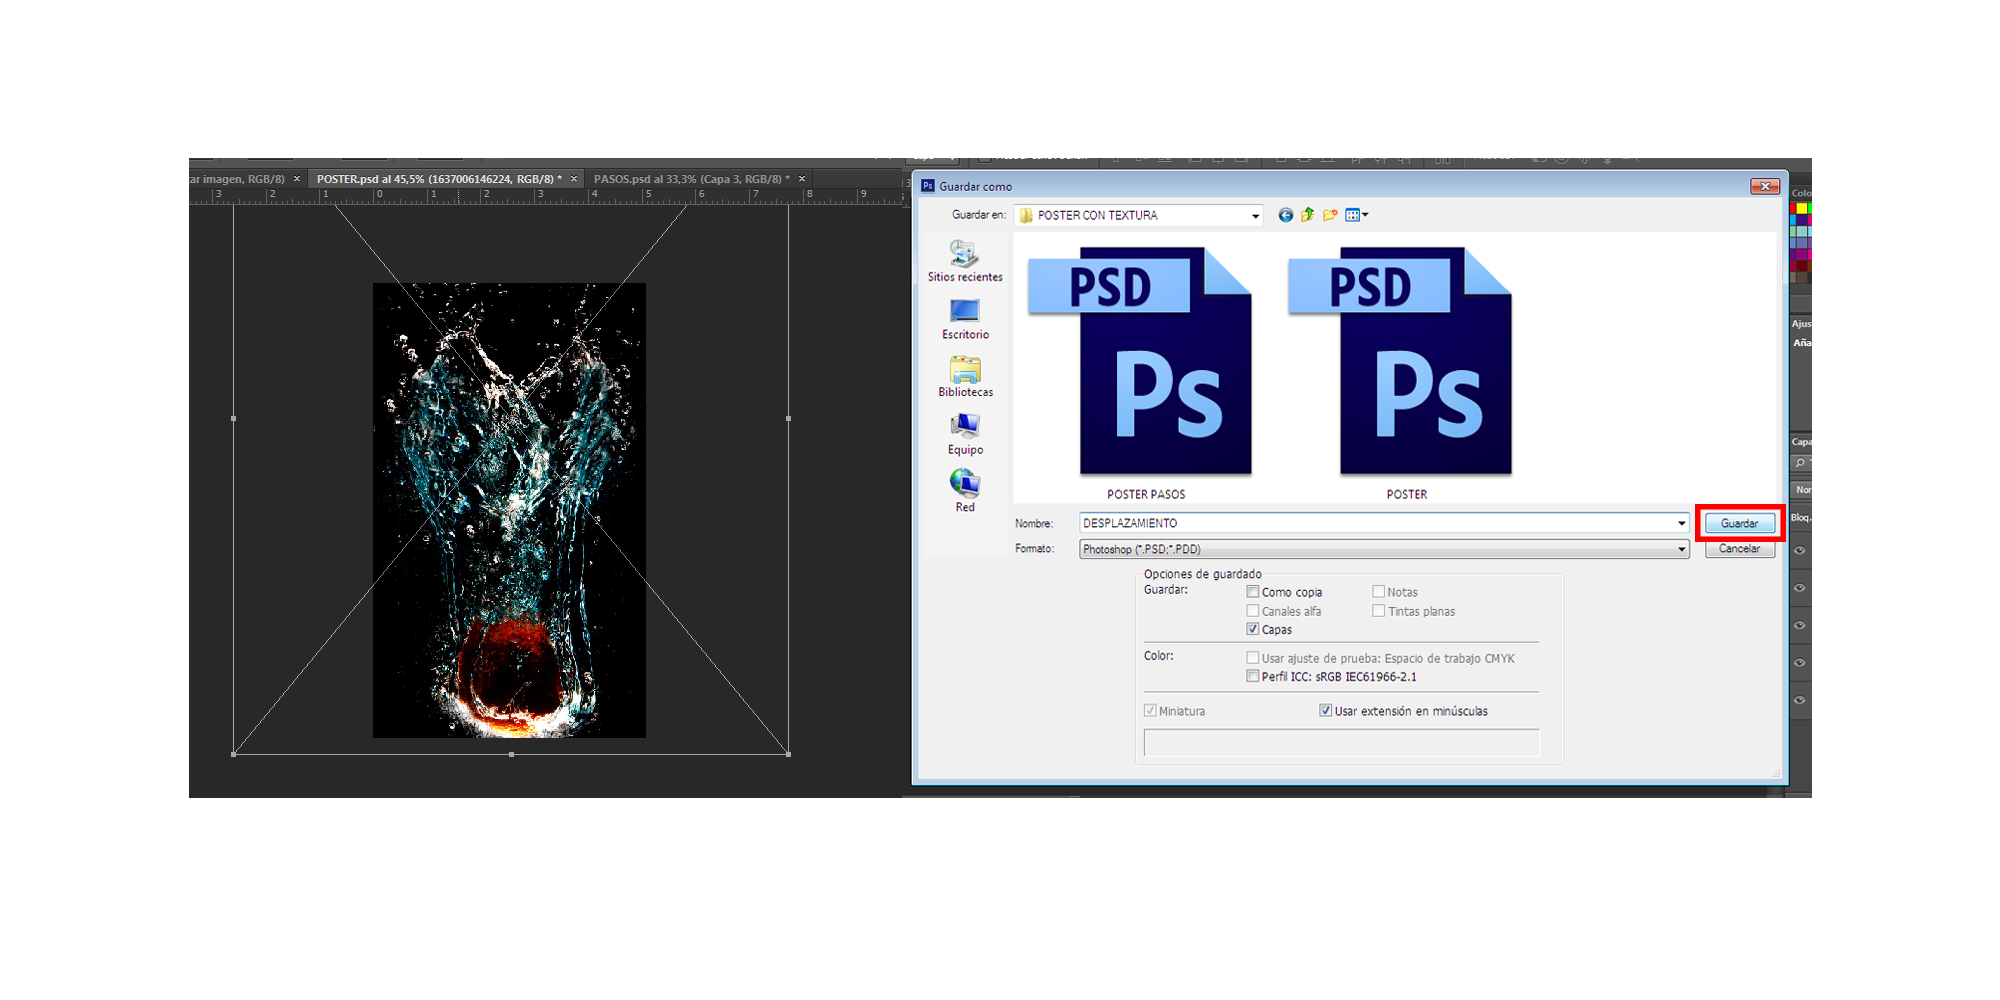
Task: Click the red swatch in Swatches panel
Action: tap(1794, 209)
